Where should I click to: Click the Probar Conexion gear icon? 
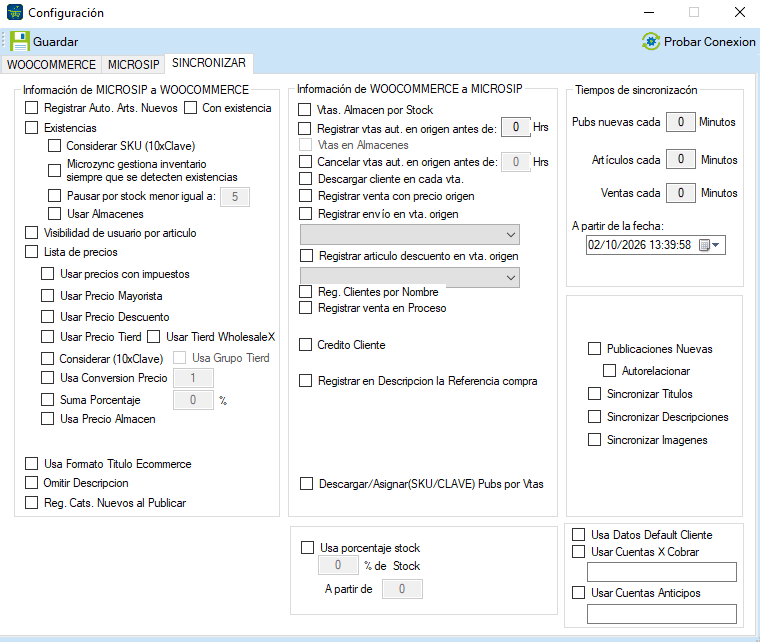tap(651, 42)
